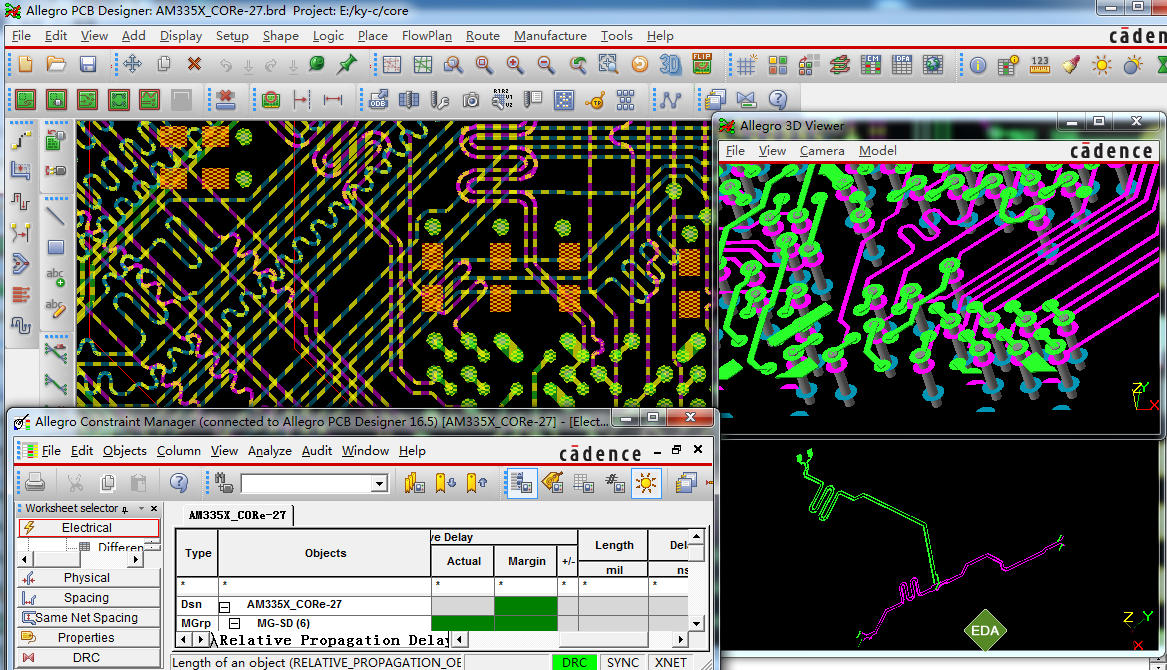Open Constraint Manager via the CM icon
The height and width of the screenshot is (670, 1167).
pyautogui.click(x=871, y=65)
